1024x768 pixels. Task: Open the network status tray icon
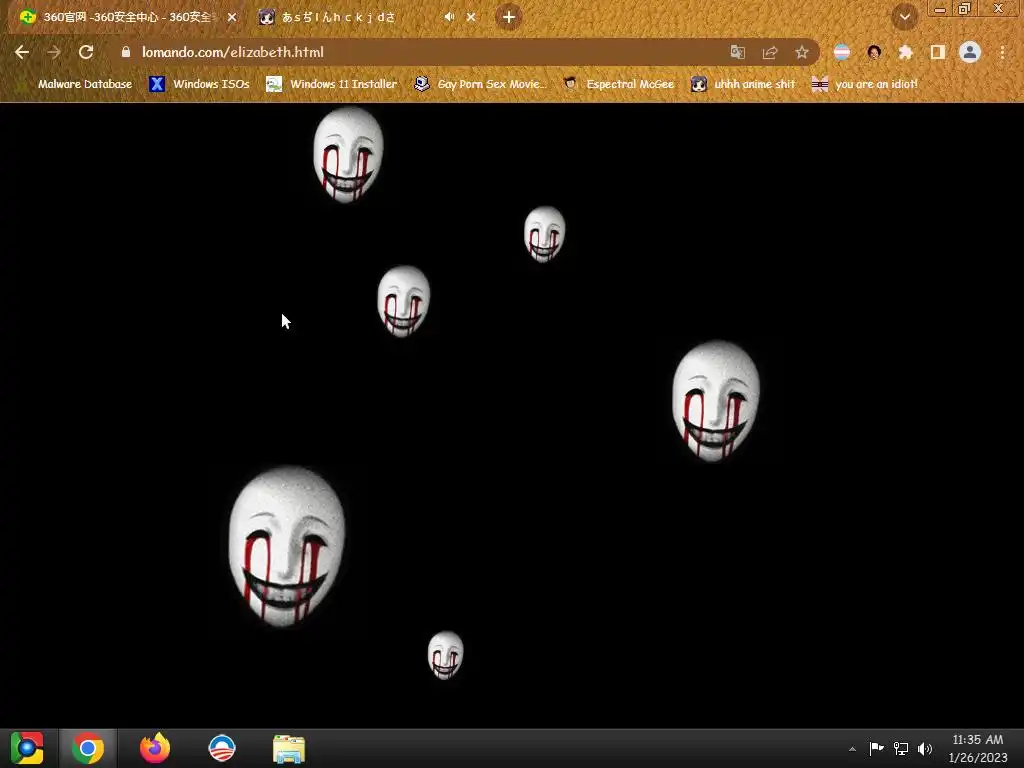[901, 748]
